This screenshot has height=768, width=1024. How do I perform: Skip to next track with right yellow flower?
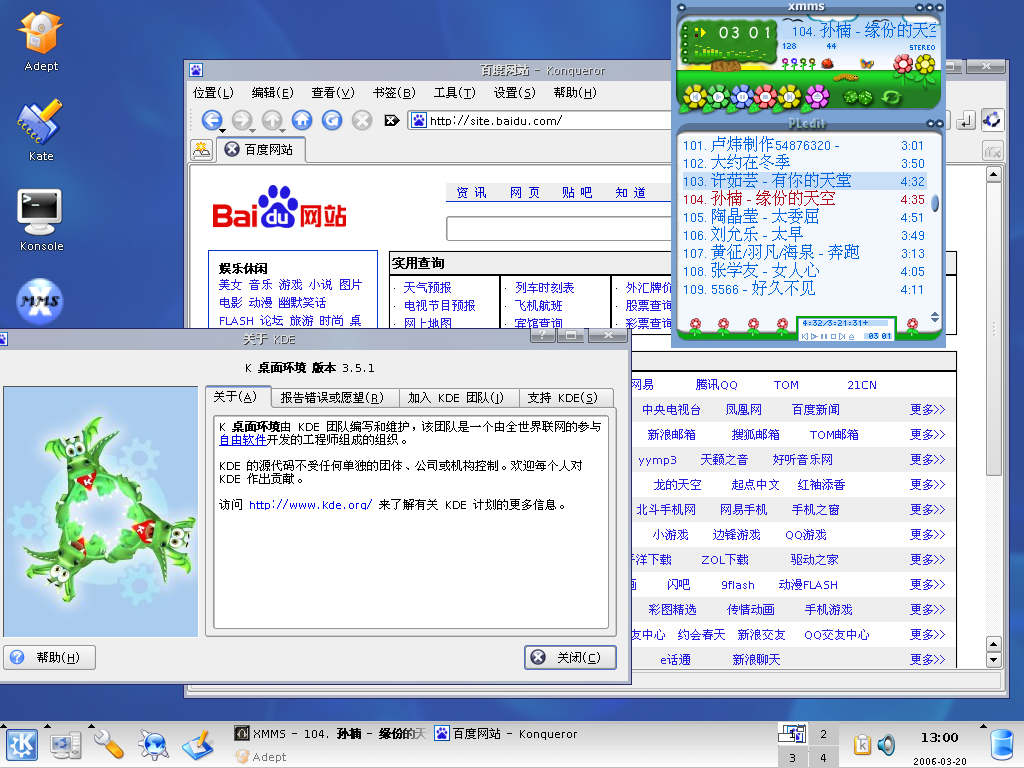(x=789, y=97)
